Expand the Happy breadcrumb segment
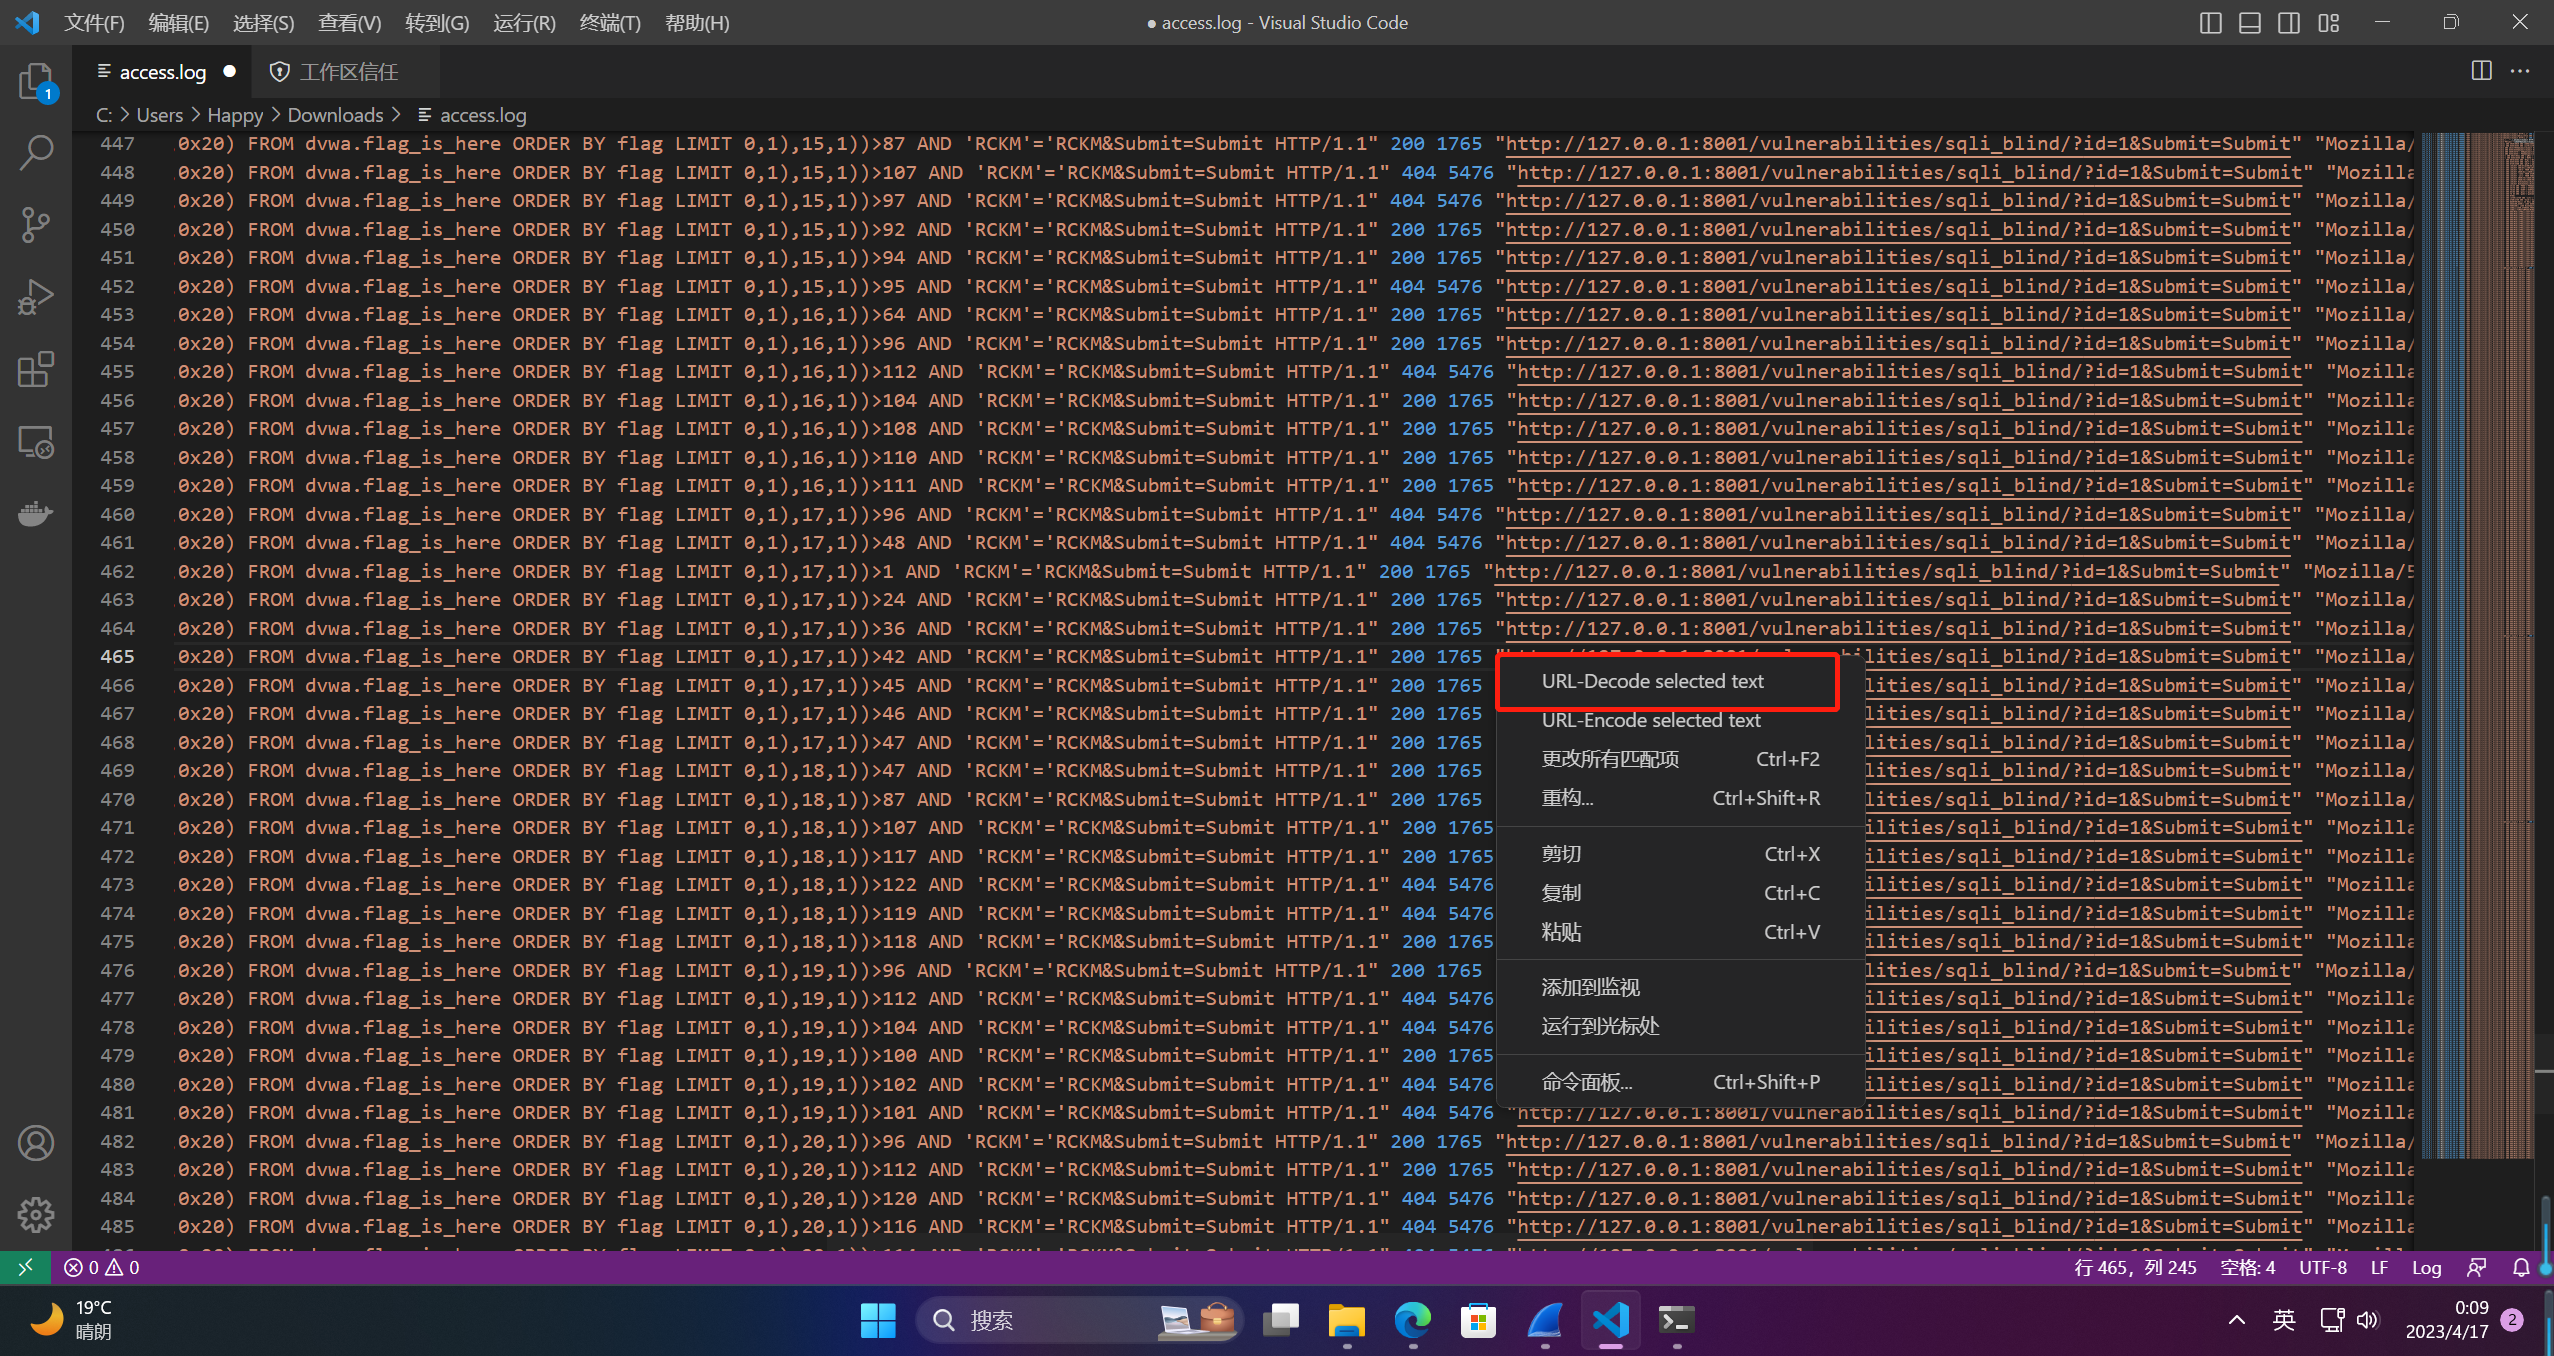Image resolution: width=2554 pixels, height=1356 pixels. pyautogui.click(x=235, y=115)
